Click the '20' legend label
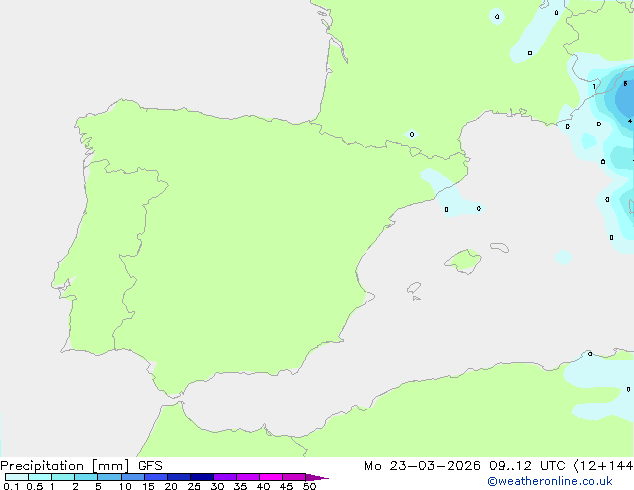 tap(171, 486)
